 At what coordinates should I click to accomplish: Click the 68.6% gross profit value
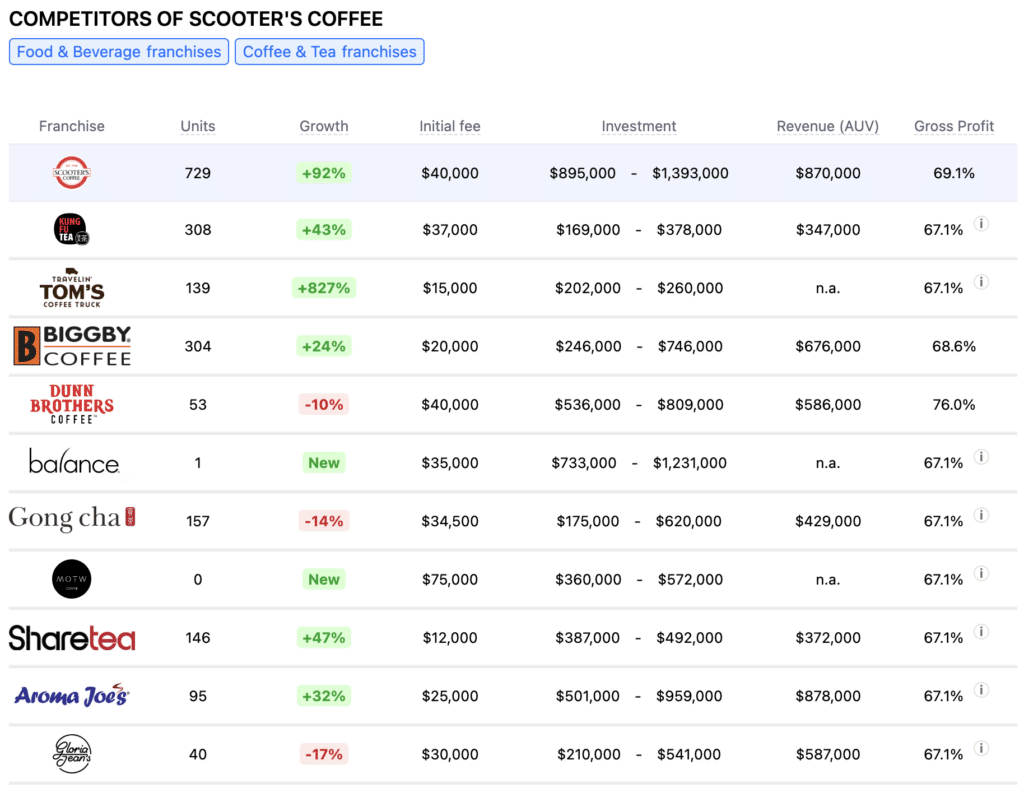(954, 346)
